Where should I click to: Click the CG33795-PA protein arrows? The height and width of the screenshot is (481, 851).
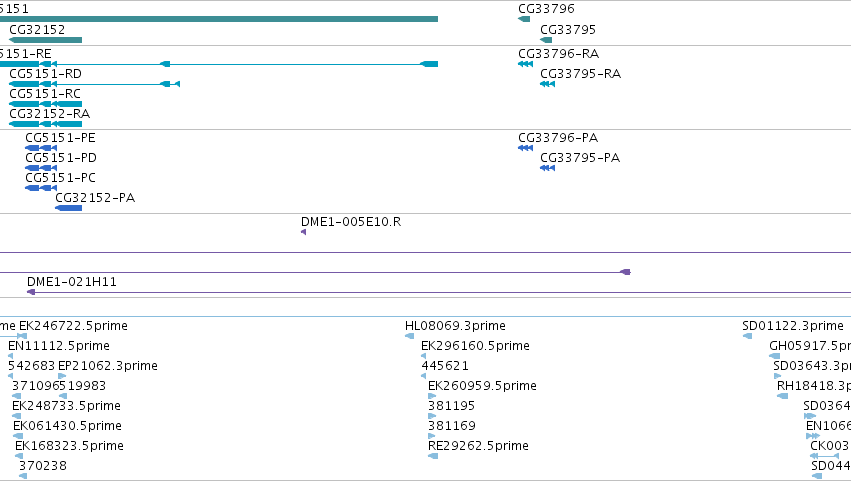547,168
